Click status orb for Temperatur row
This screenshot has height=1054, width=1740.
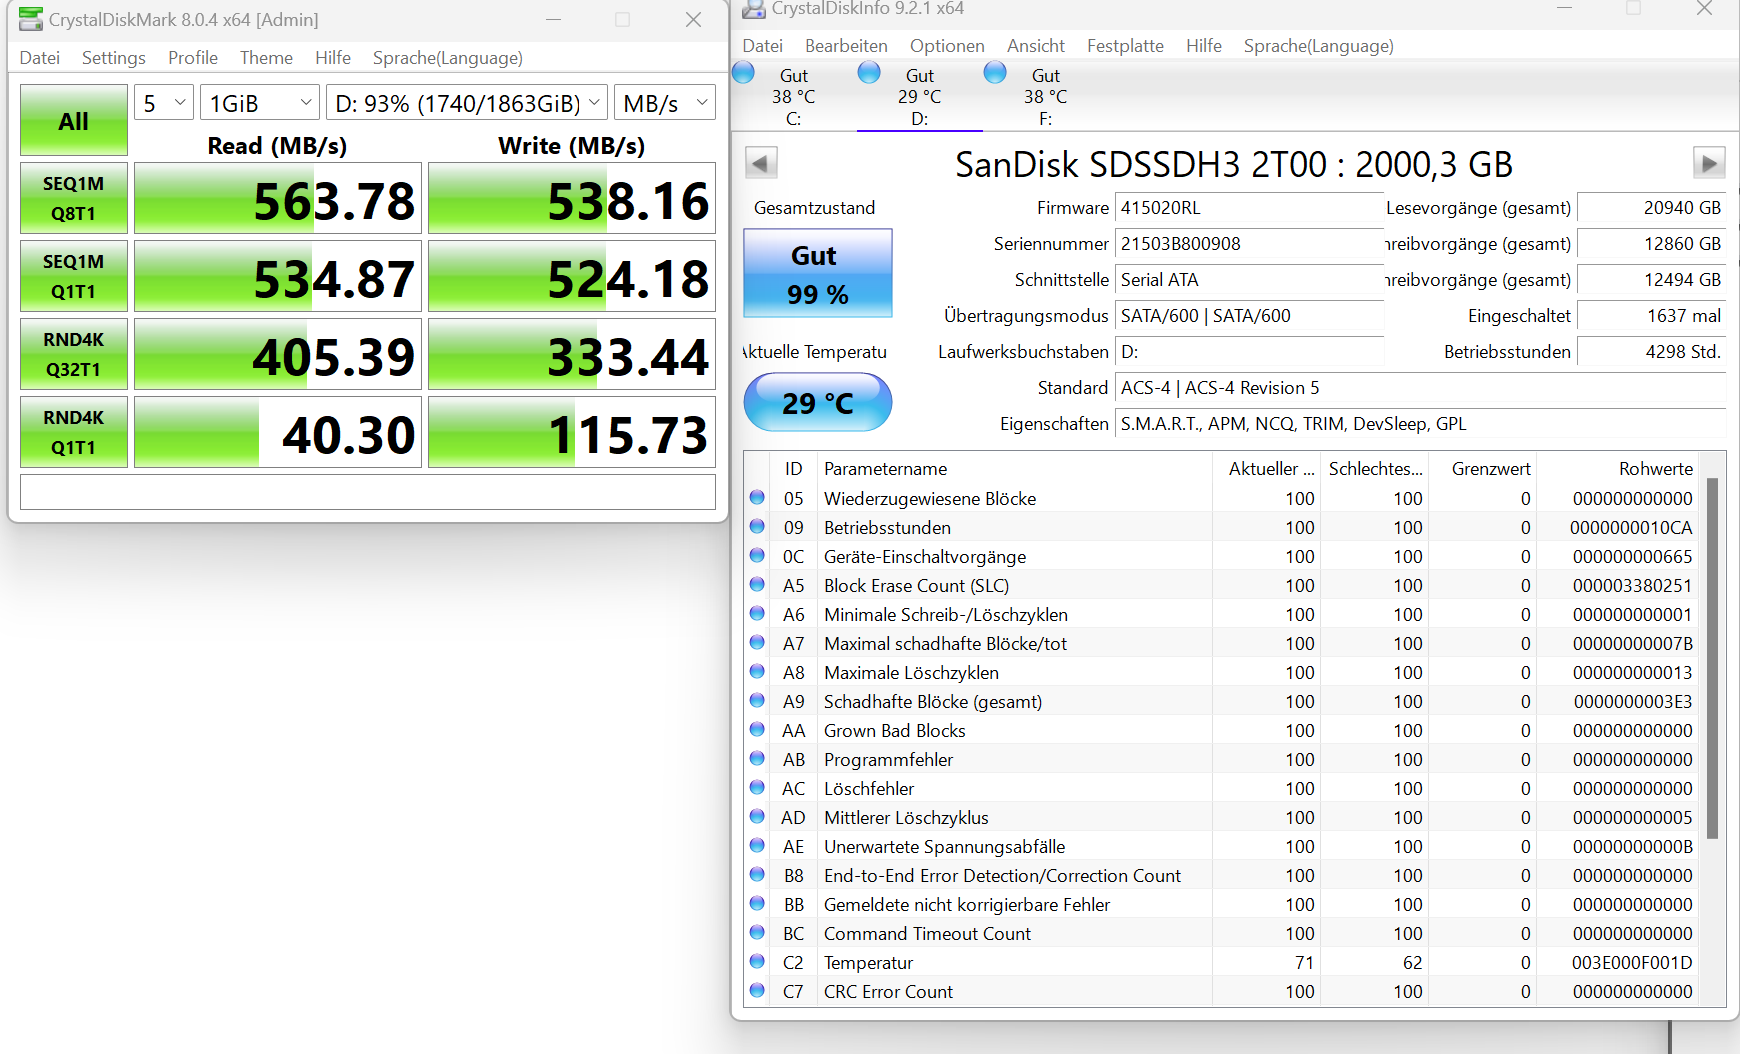[758, 961]
